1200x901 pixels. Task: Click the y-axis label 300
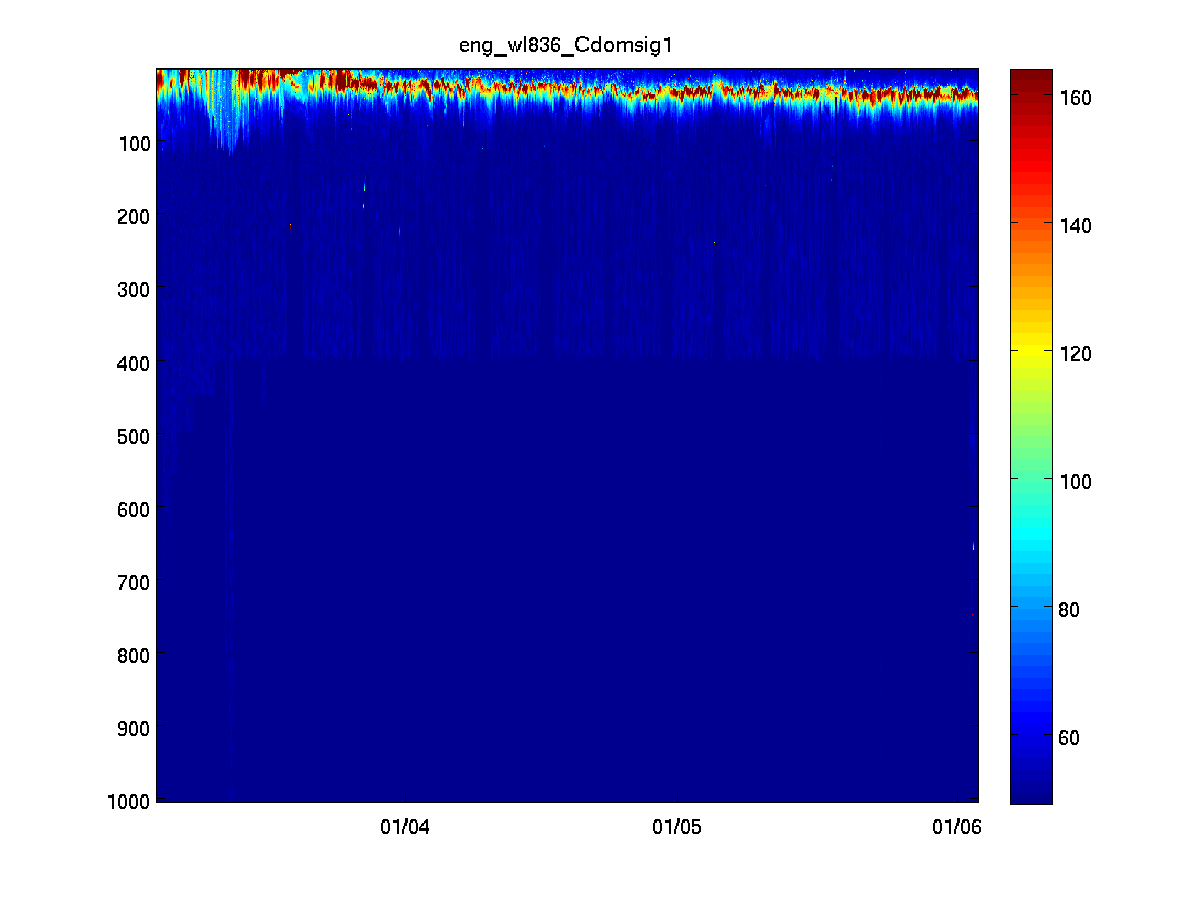click(136, 289)
